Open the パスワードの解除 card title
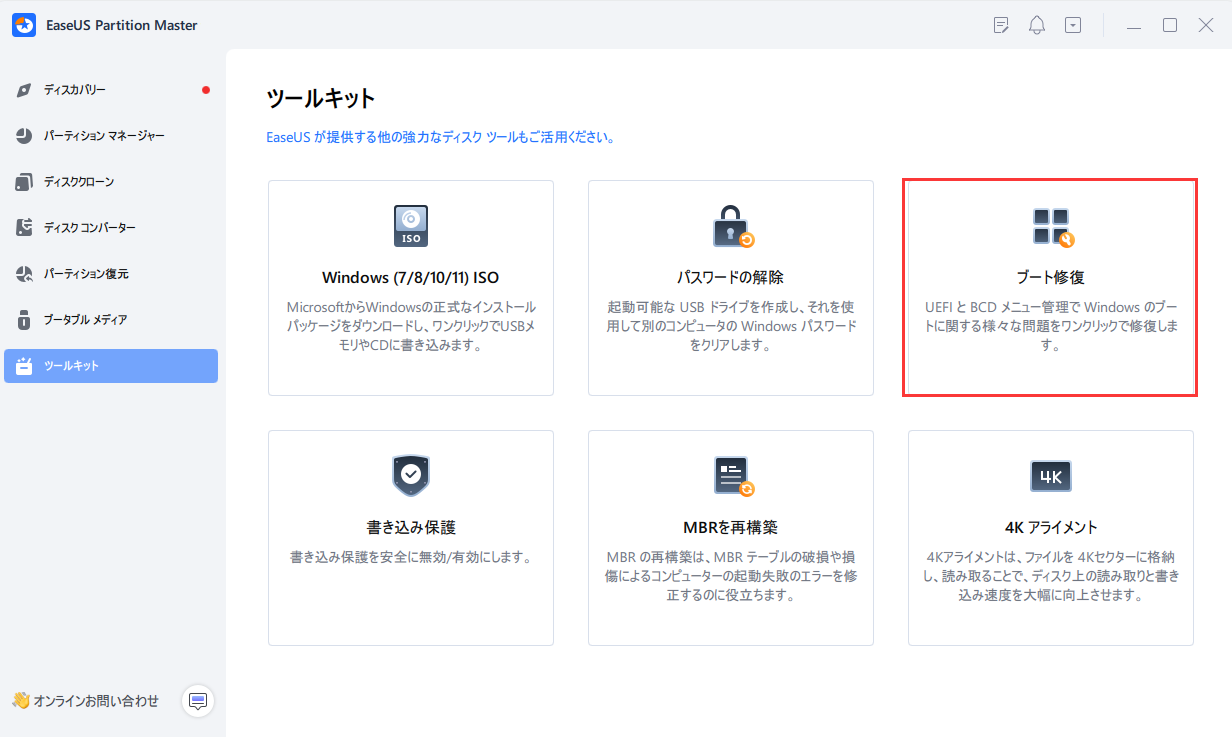The width and height of the screenshot is (1232, 737). click(x=730, y=277)
